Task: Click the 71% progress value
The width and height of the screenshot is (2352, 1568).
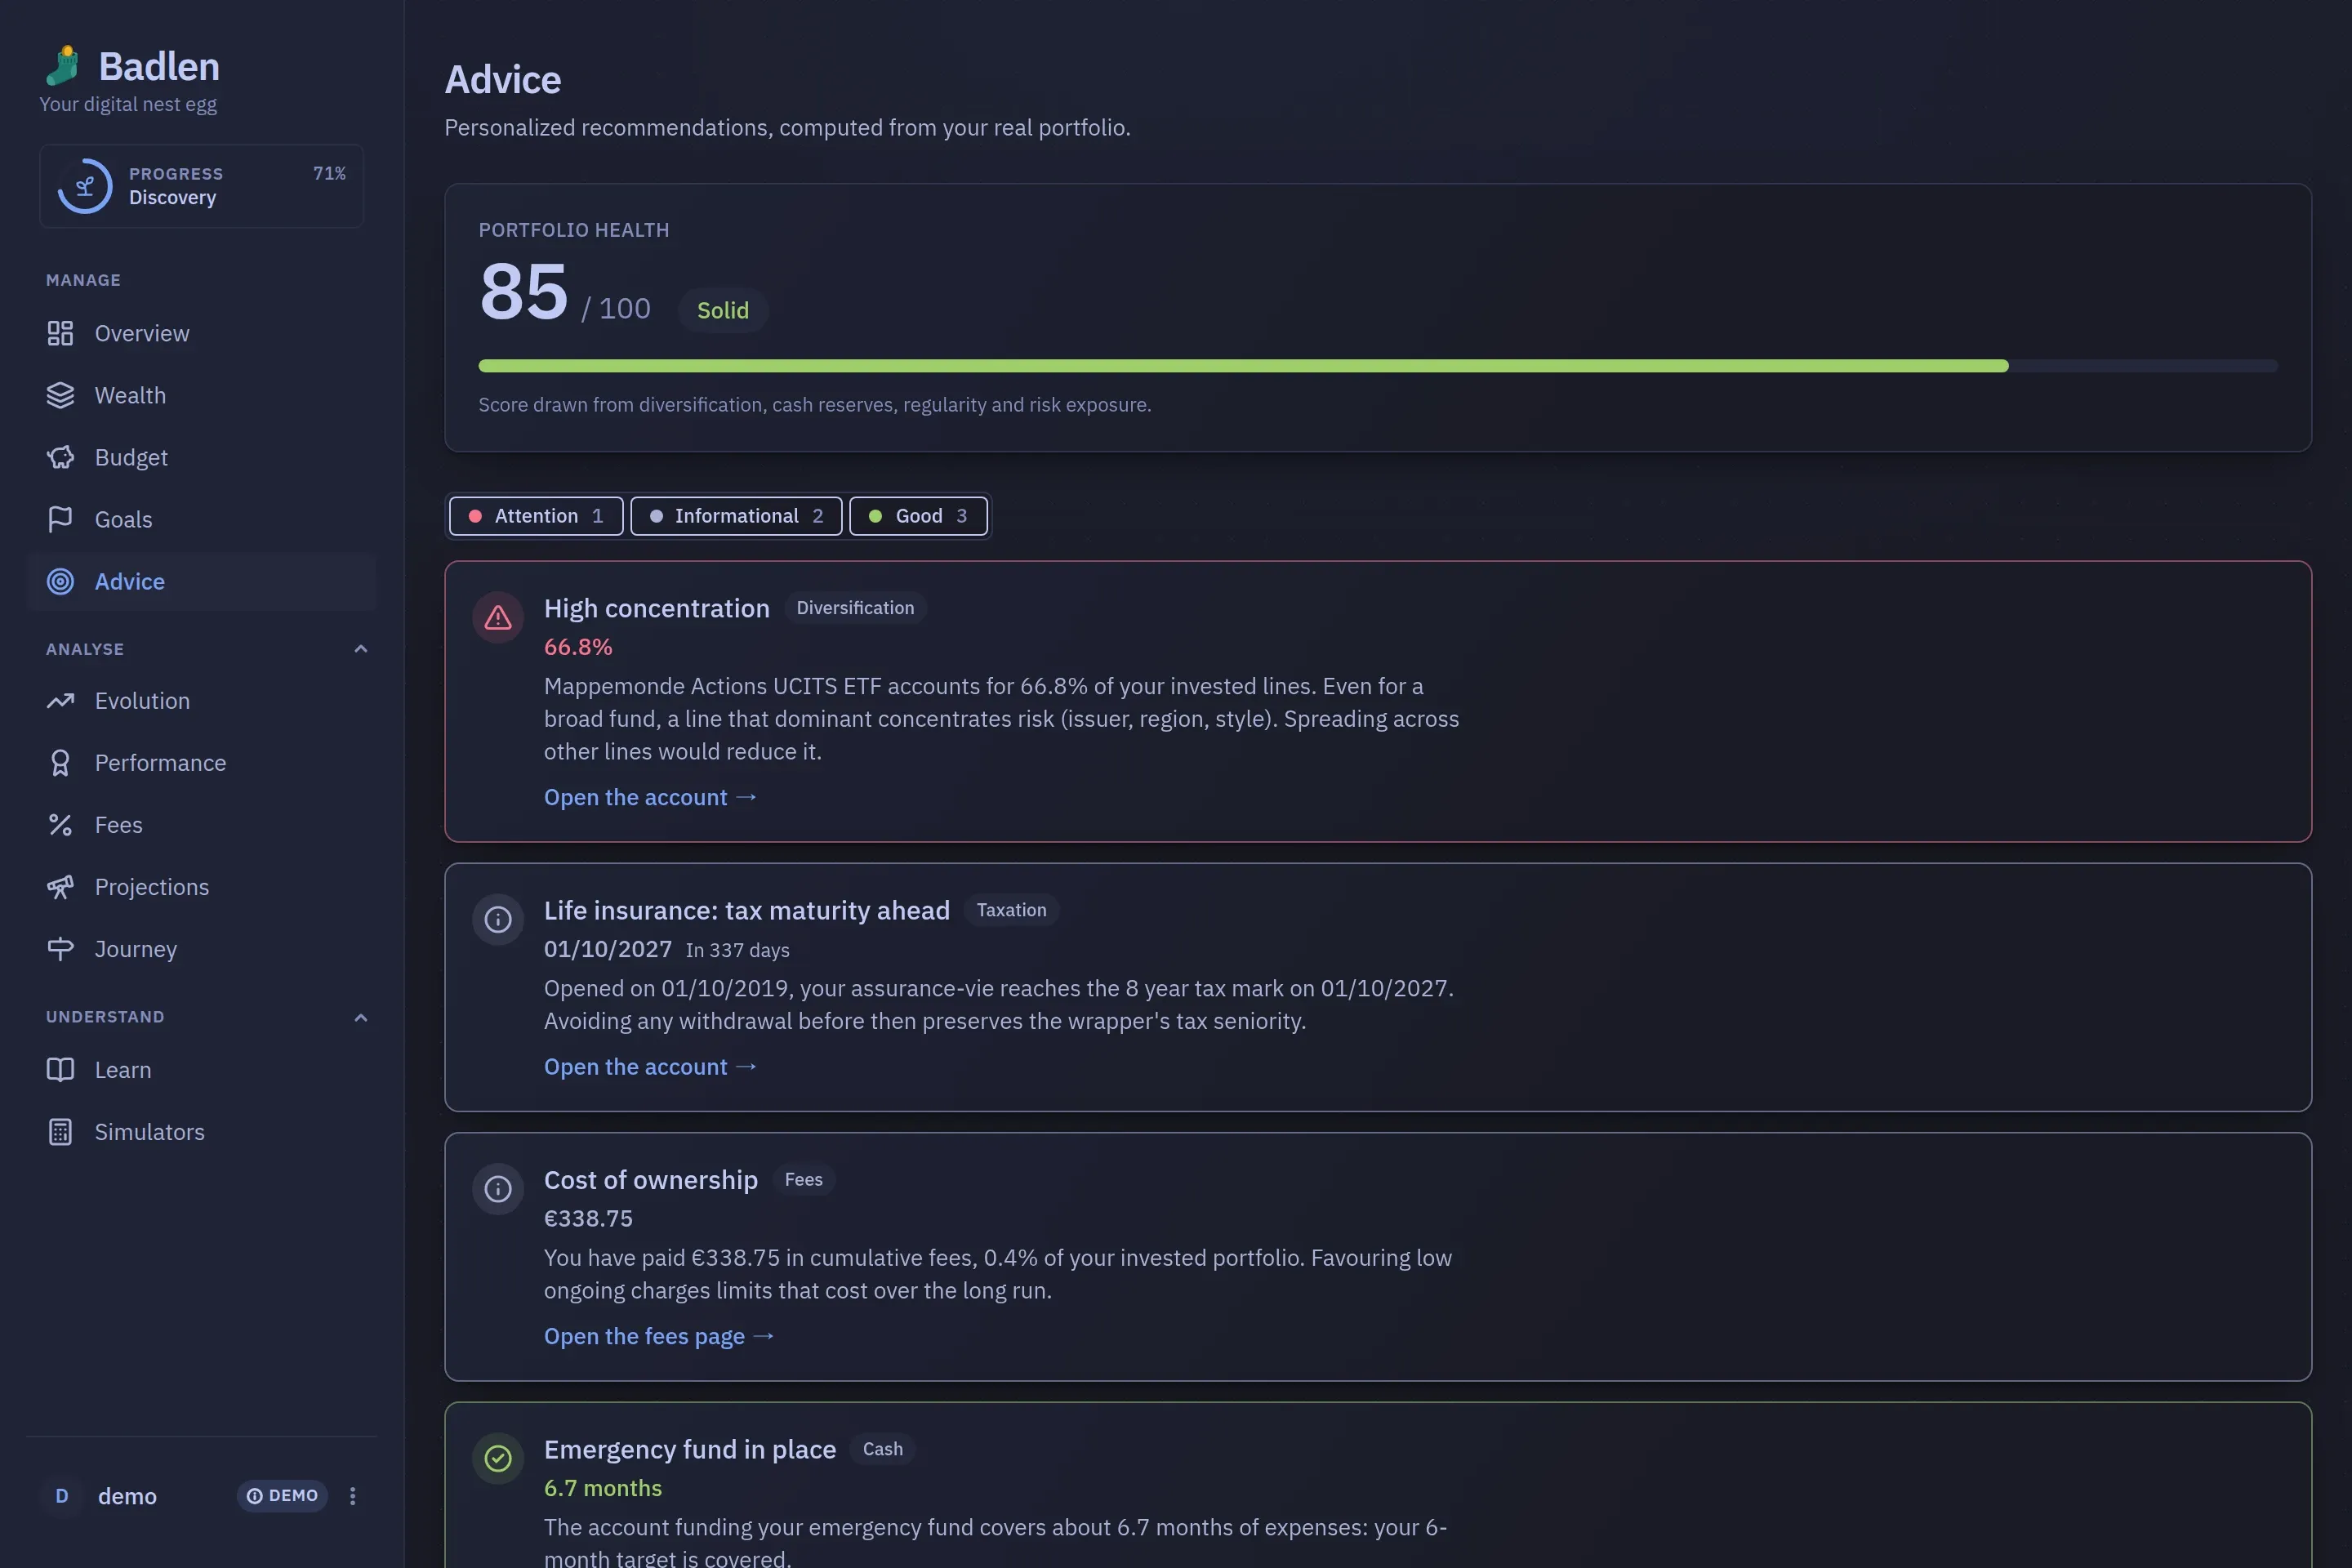Action: pos(329,173)
